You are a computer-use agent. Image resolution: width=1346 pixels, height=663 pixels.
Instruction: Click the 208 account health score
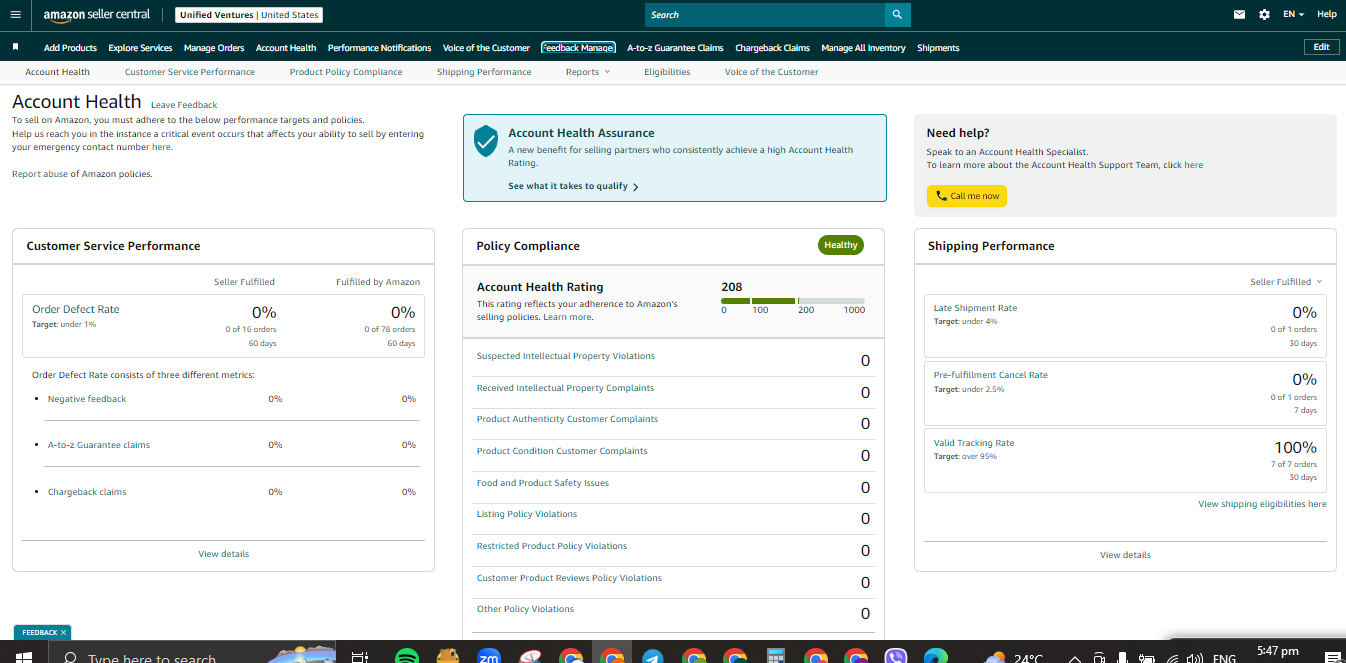(x=731, y=287)
